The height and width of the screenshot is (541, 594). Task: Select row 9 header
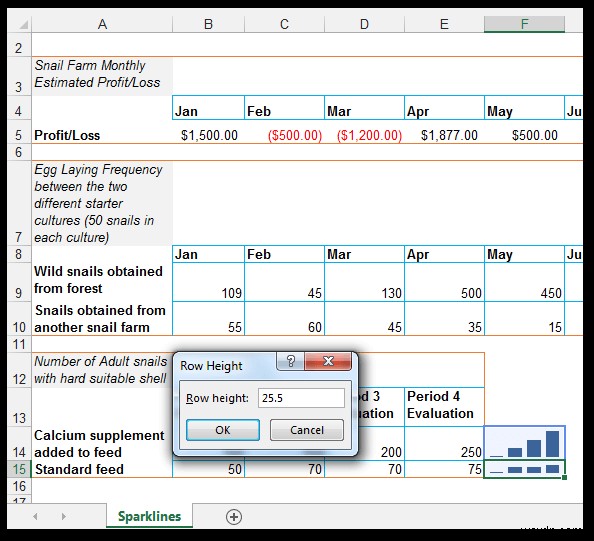19,282
